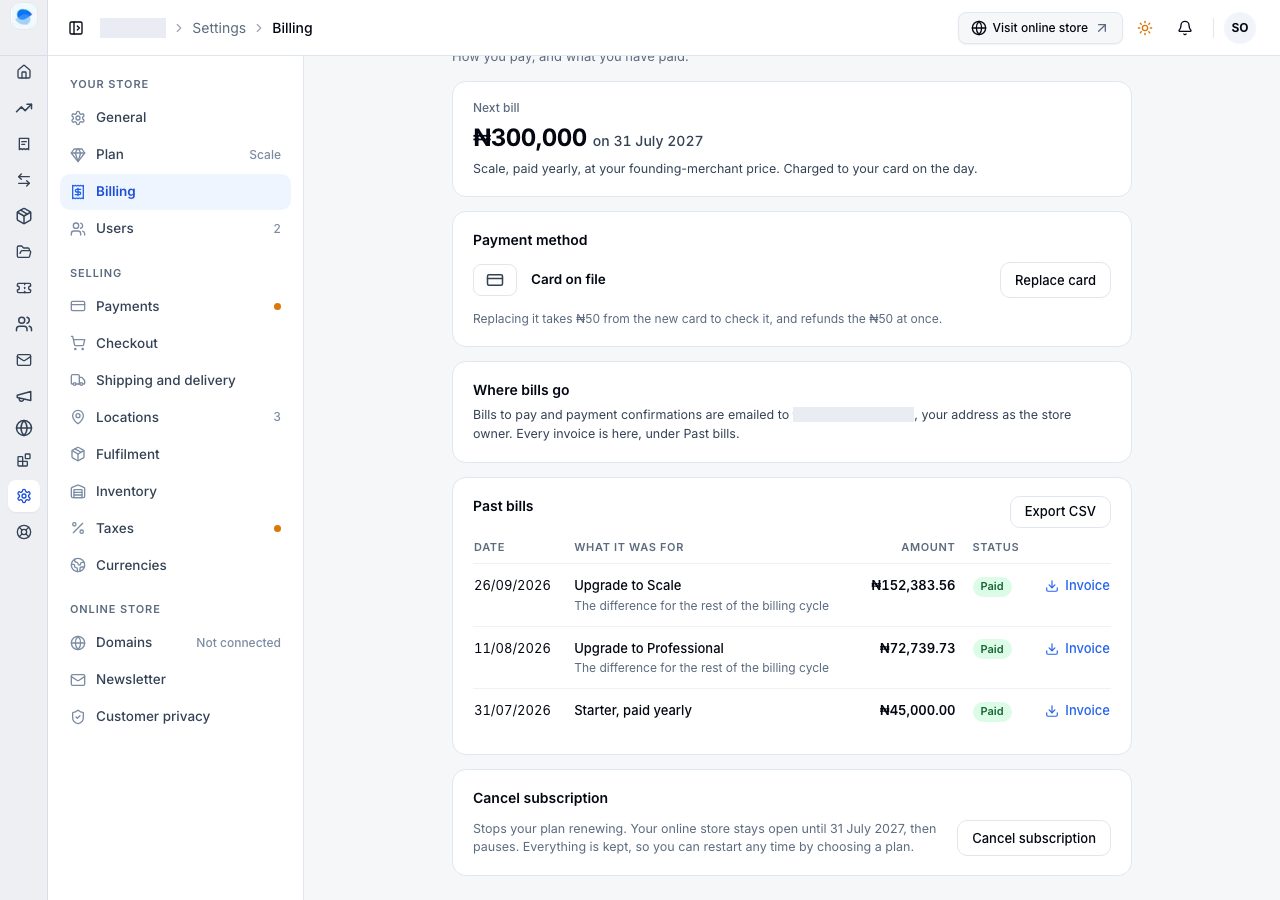Go to General settings
Screen dimensions: 1280x900
[175, 117]
